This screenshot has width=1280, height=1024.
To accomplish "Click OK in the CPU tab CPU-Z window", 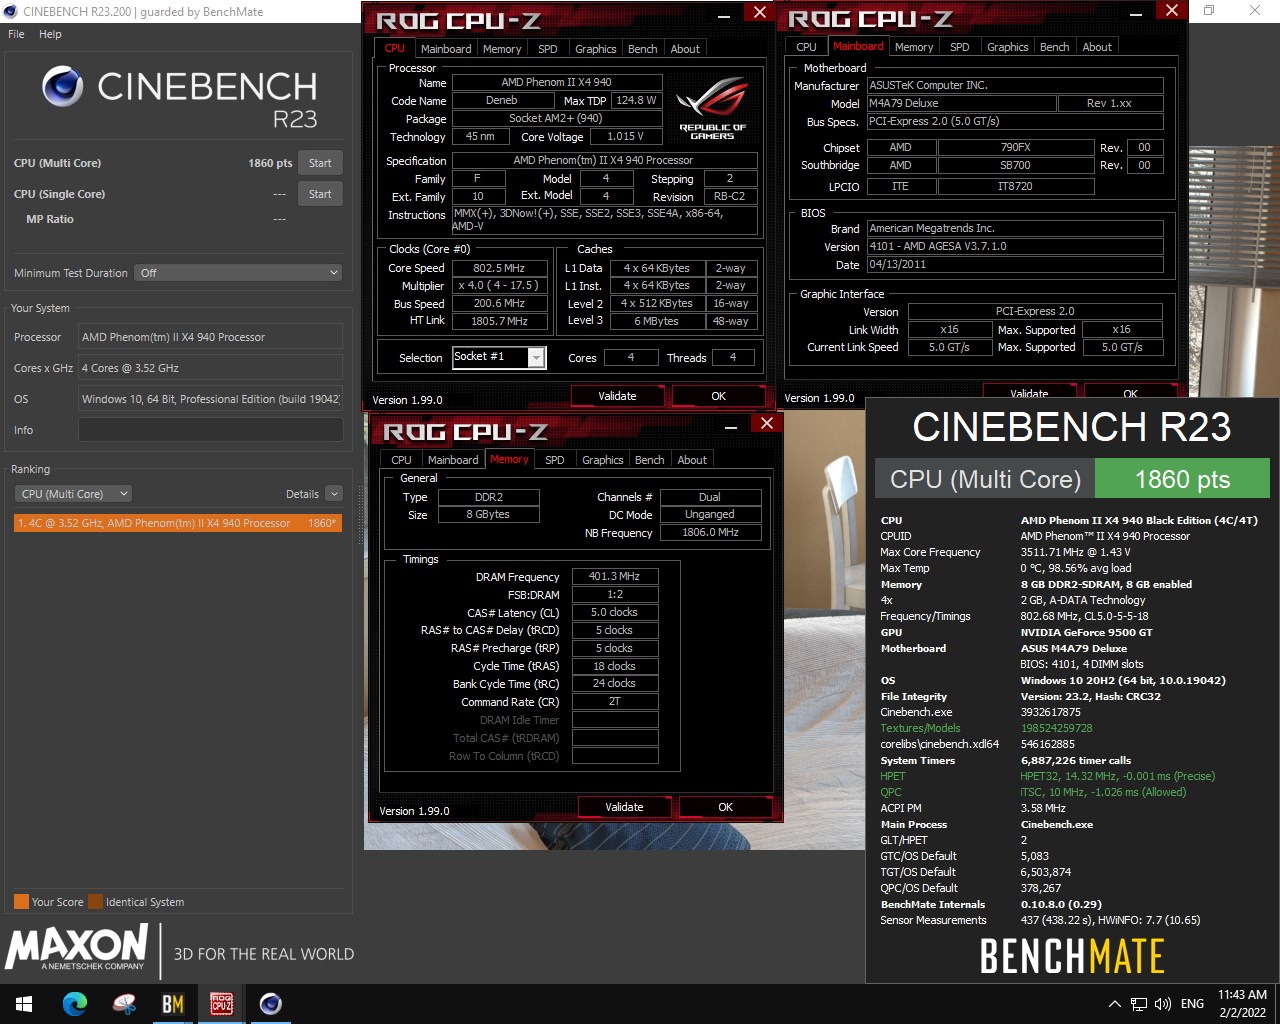I will pos(718,396).
